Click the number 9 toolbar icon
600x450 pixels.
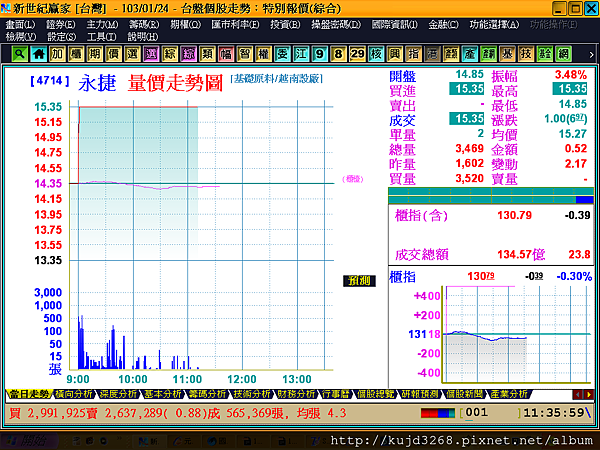click(x=320, y=54)
